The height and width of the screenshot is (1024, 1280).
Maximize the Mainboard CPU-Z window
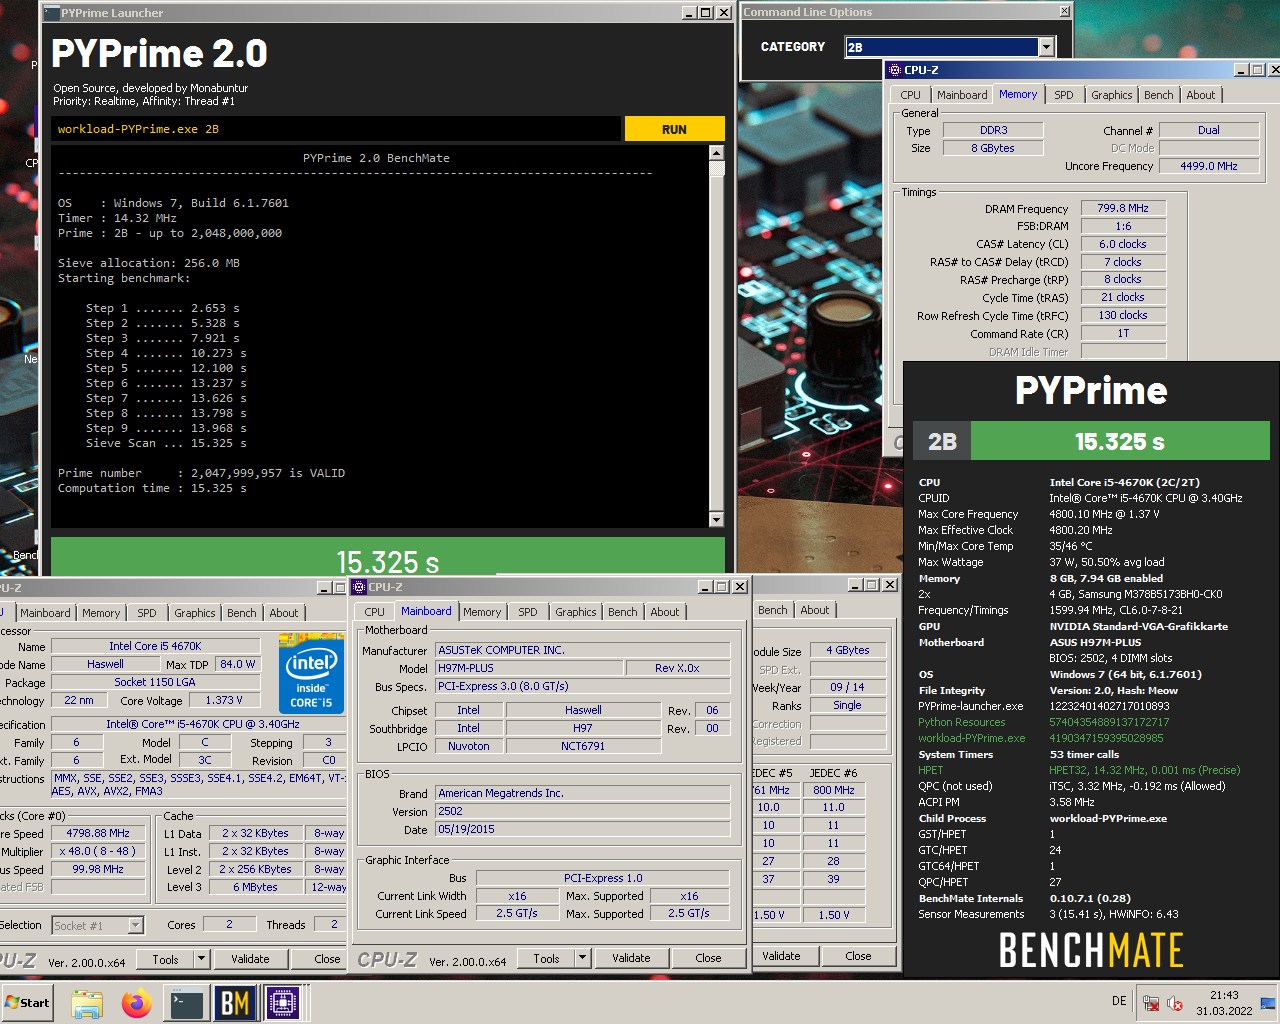[x=723, y=587]
